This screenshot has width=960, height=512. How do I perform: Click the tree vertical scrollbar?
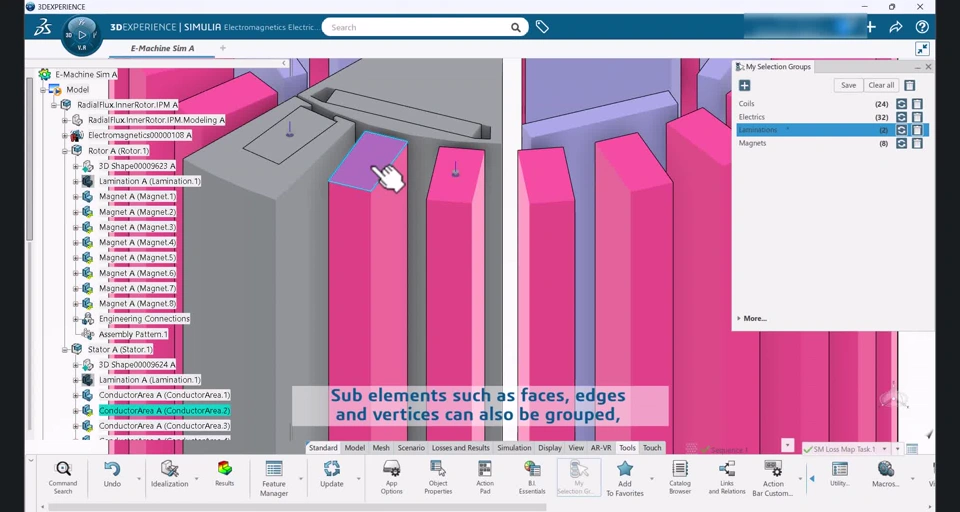(x=29, y=159)
